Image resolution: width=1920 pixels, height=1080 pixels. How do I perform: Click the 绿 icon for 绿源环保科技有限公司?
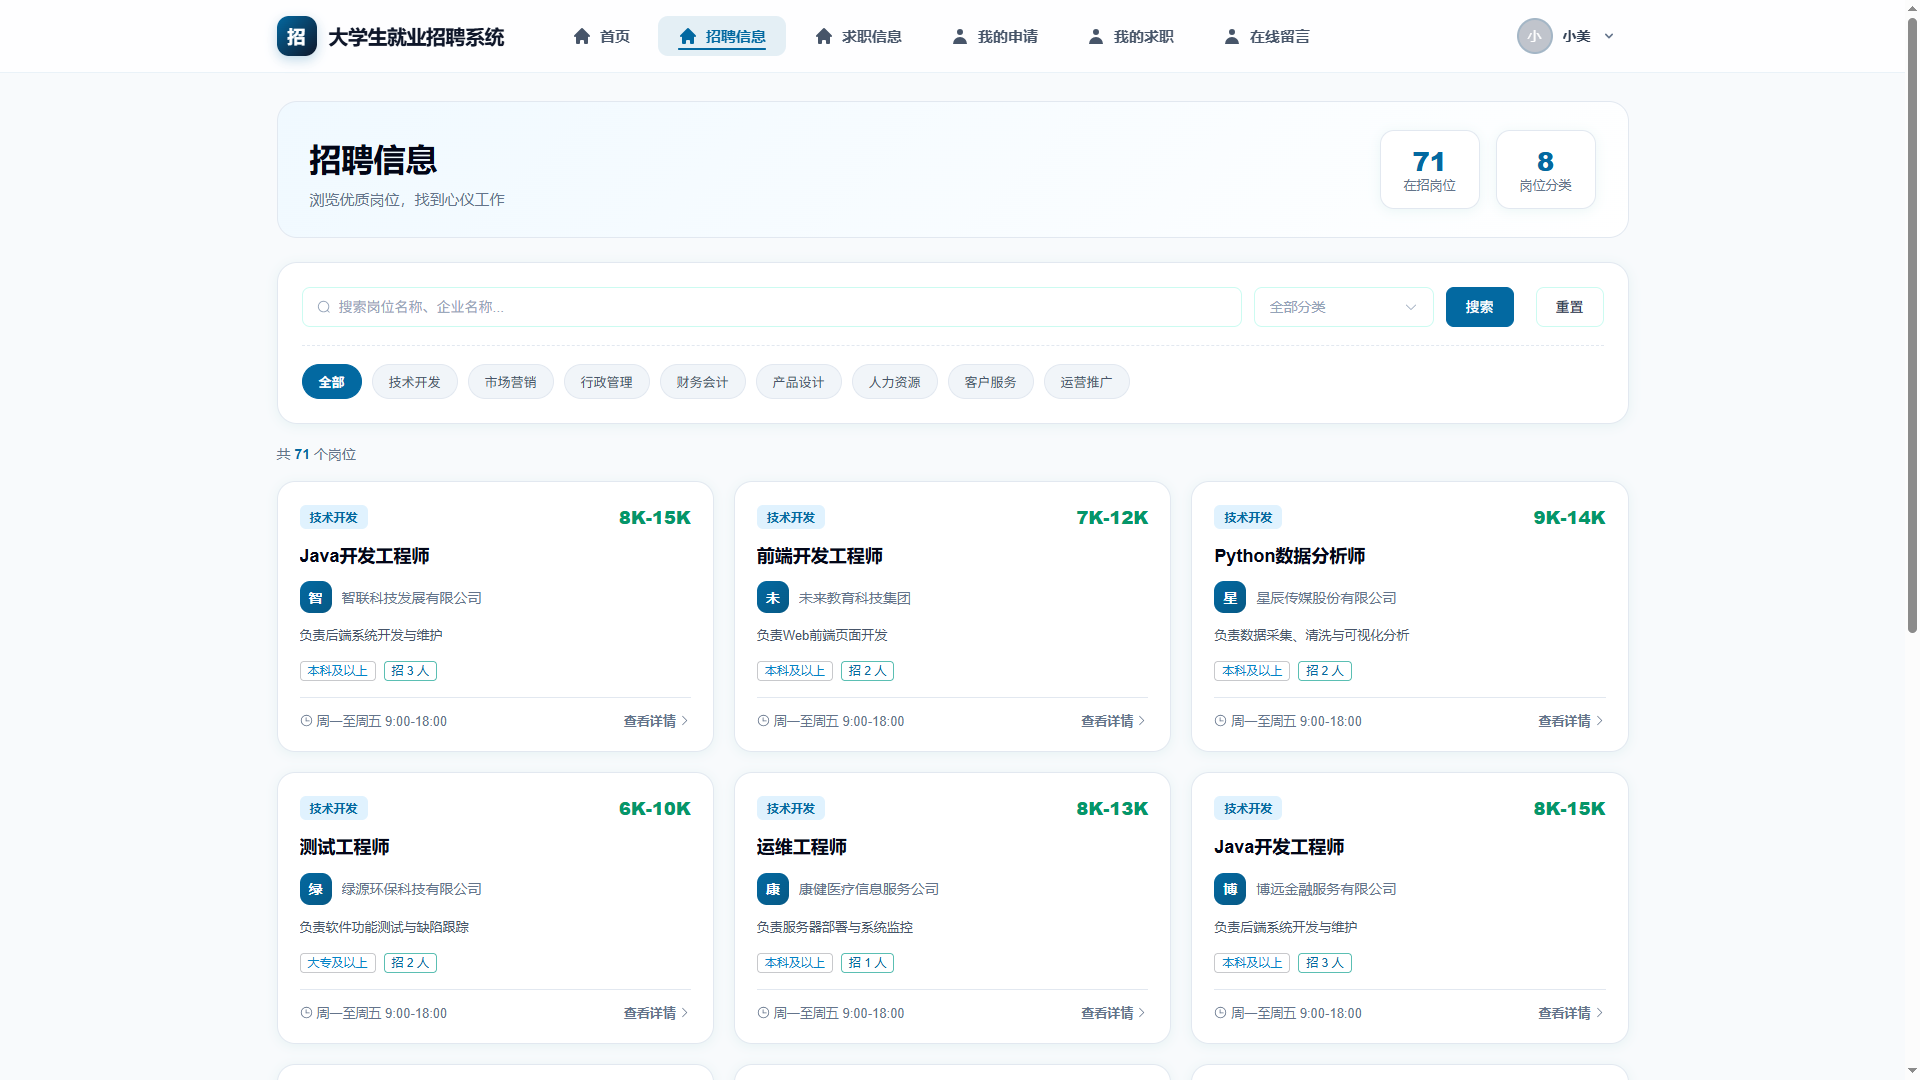(316, 888)
